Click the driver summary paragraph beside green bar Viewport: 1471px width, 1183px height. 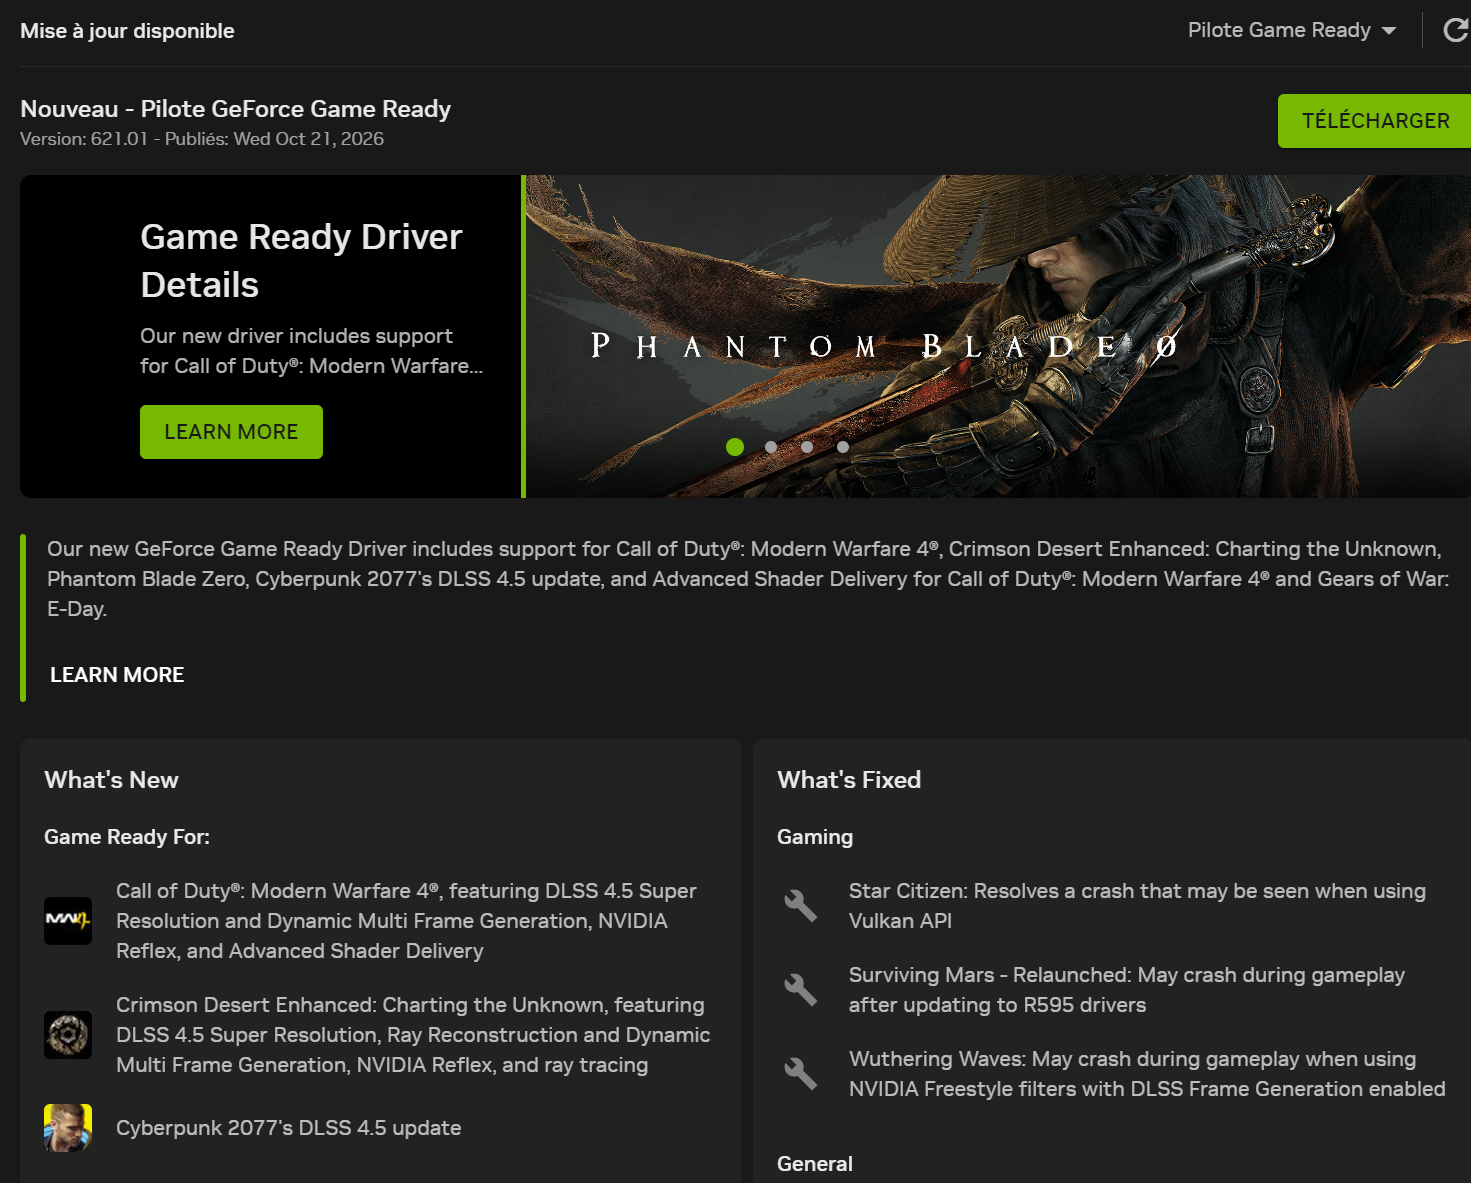[x=748, y=579]
